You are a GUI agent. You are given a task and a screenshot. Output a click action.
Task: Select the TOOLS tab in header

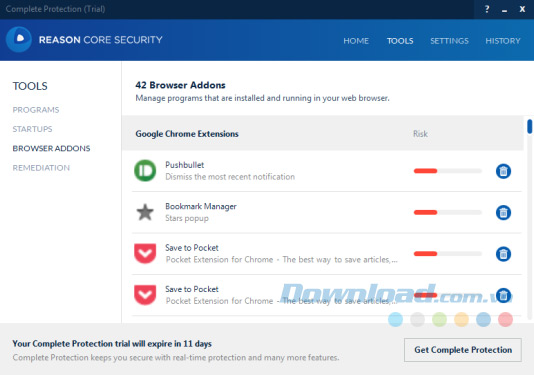click(x=400, y=41)
